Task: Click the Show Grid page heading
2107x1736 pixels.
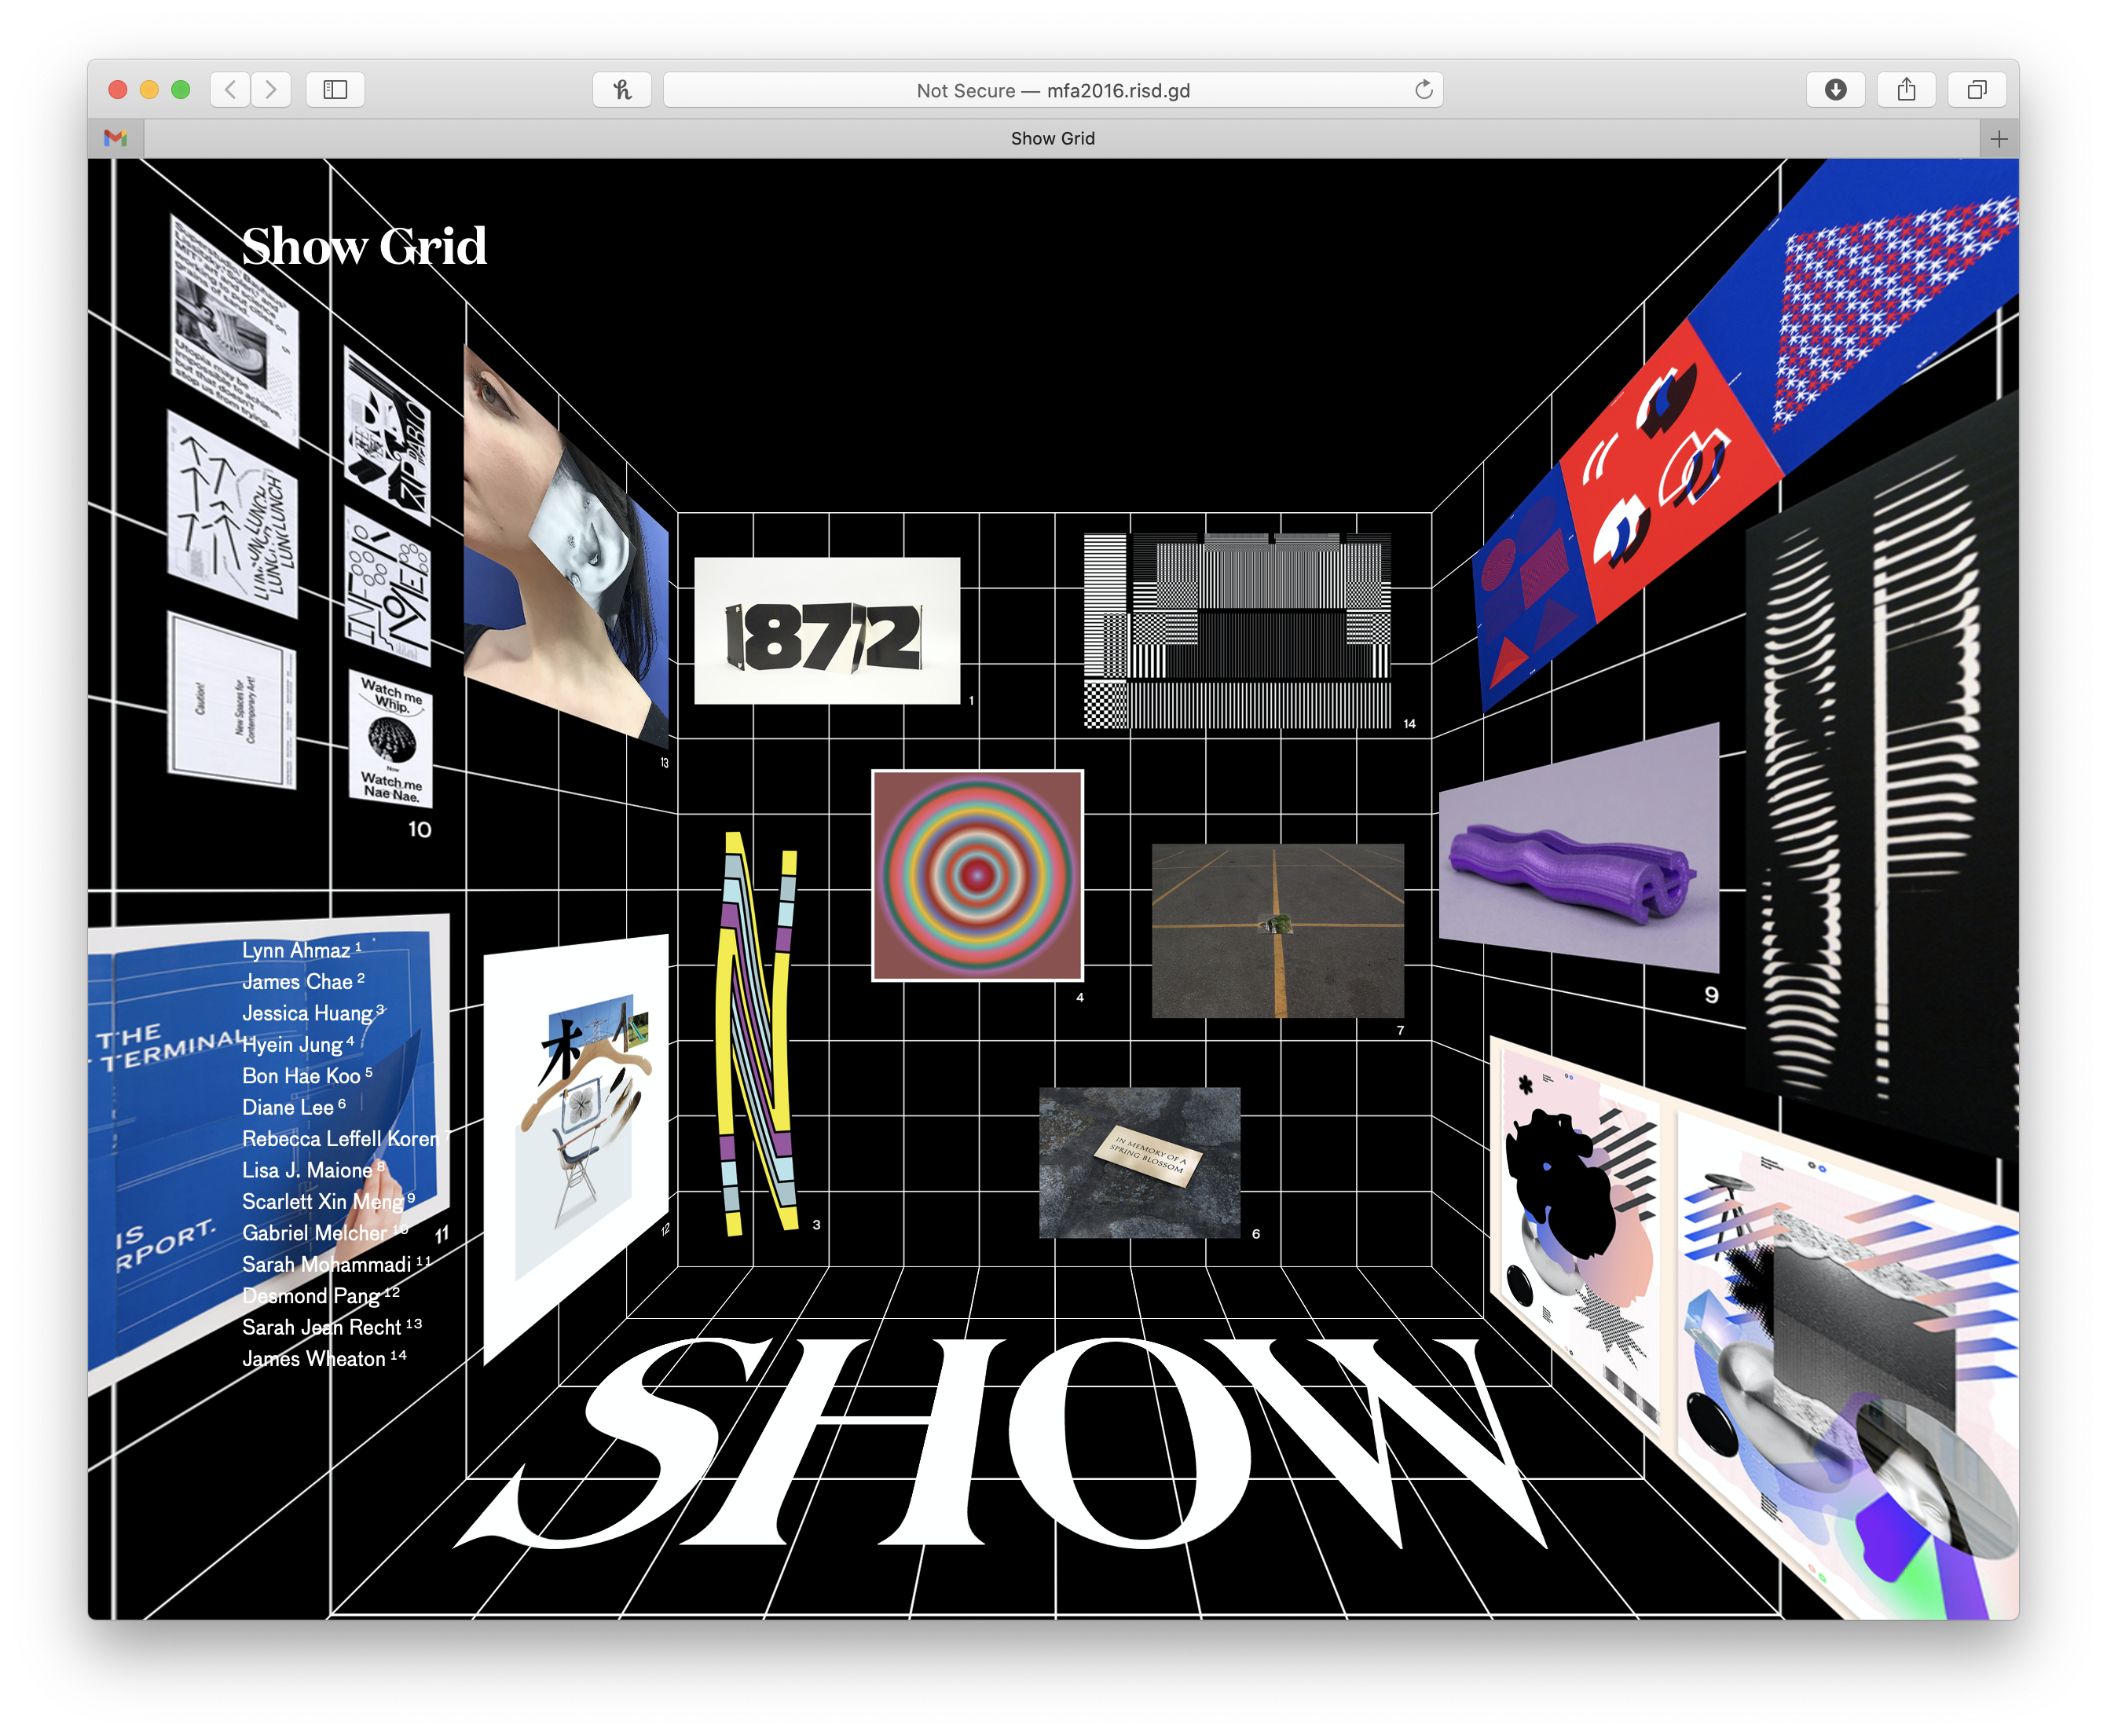Action: [x=364, y=246]
